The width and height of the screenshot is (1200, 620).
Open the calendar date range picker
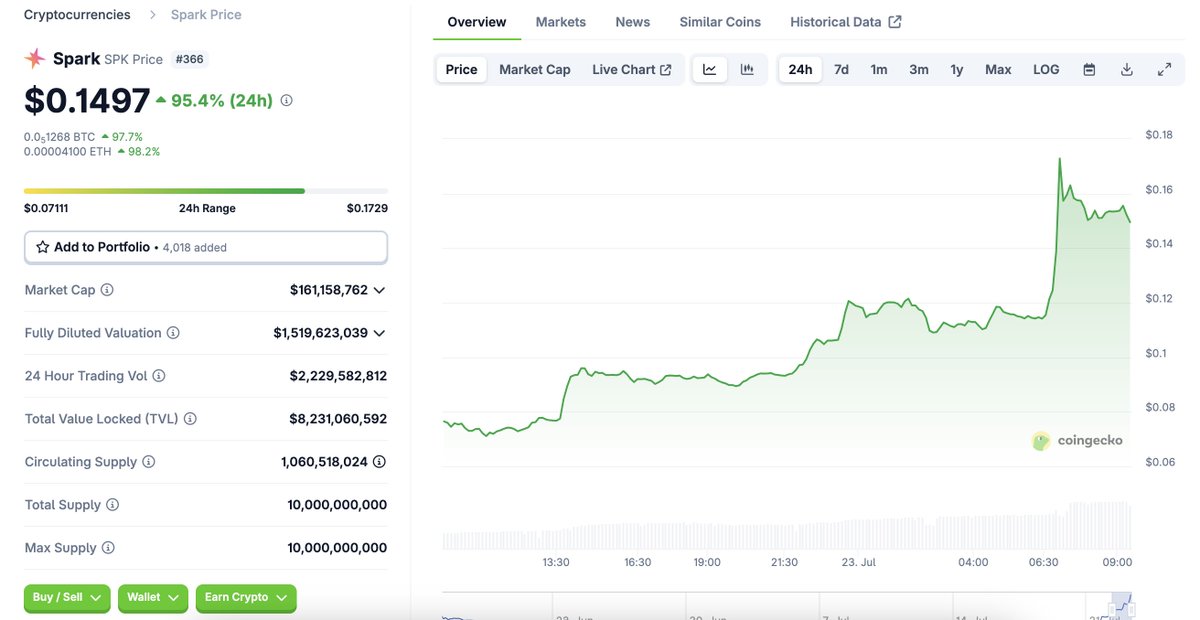tap(1090, 70)
